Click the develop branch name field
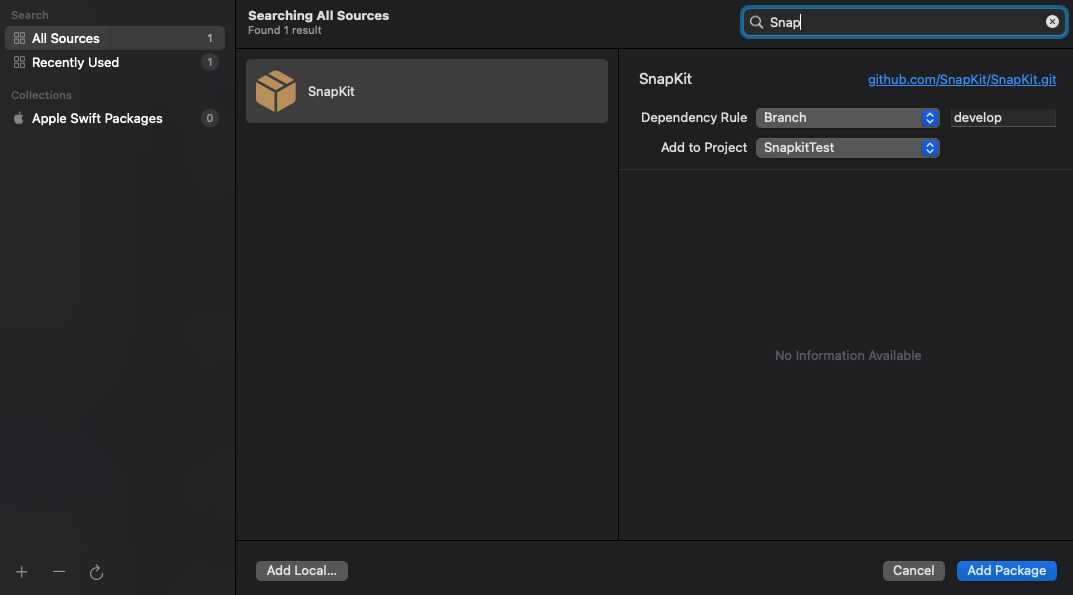 coord(1003,118)
